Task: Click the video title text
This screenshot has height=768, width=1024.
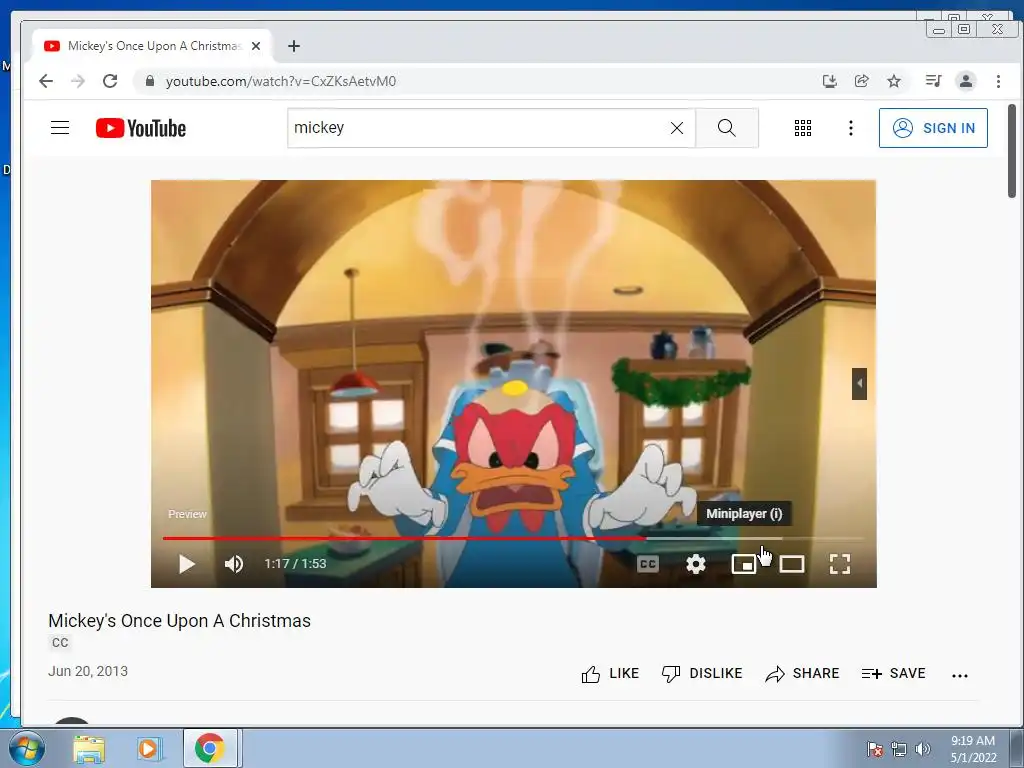Action: (x=180, y=620)
